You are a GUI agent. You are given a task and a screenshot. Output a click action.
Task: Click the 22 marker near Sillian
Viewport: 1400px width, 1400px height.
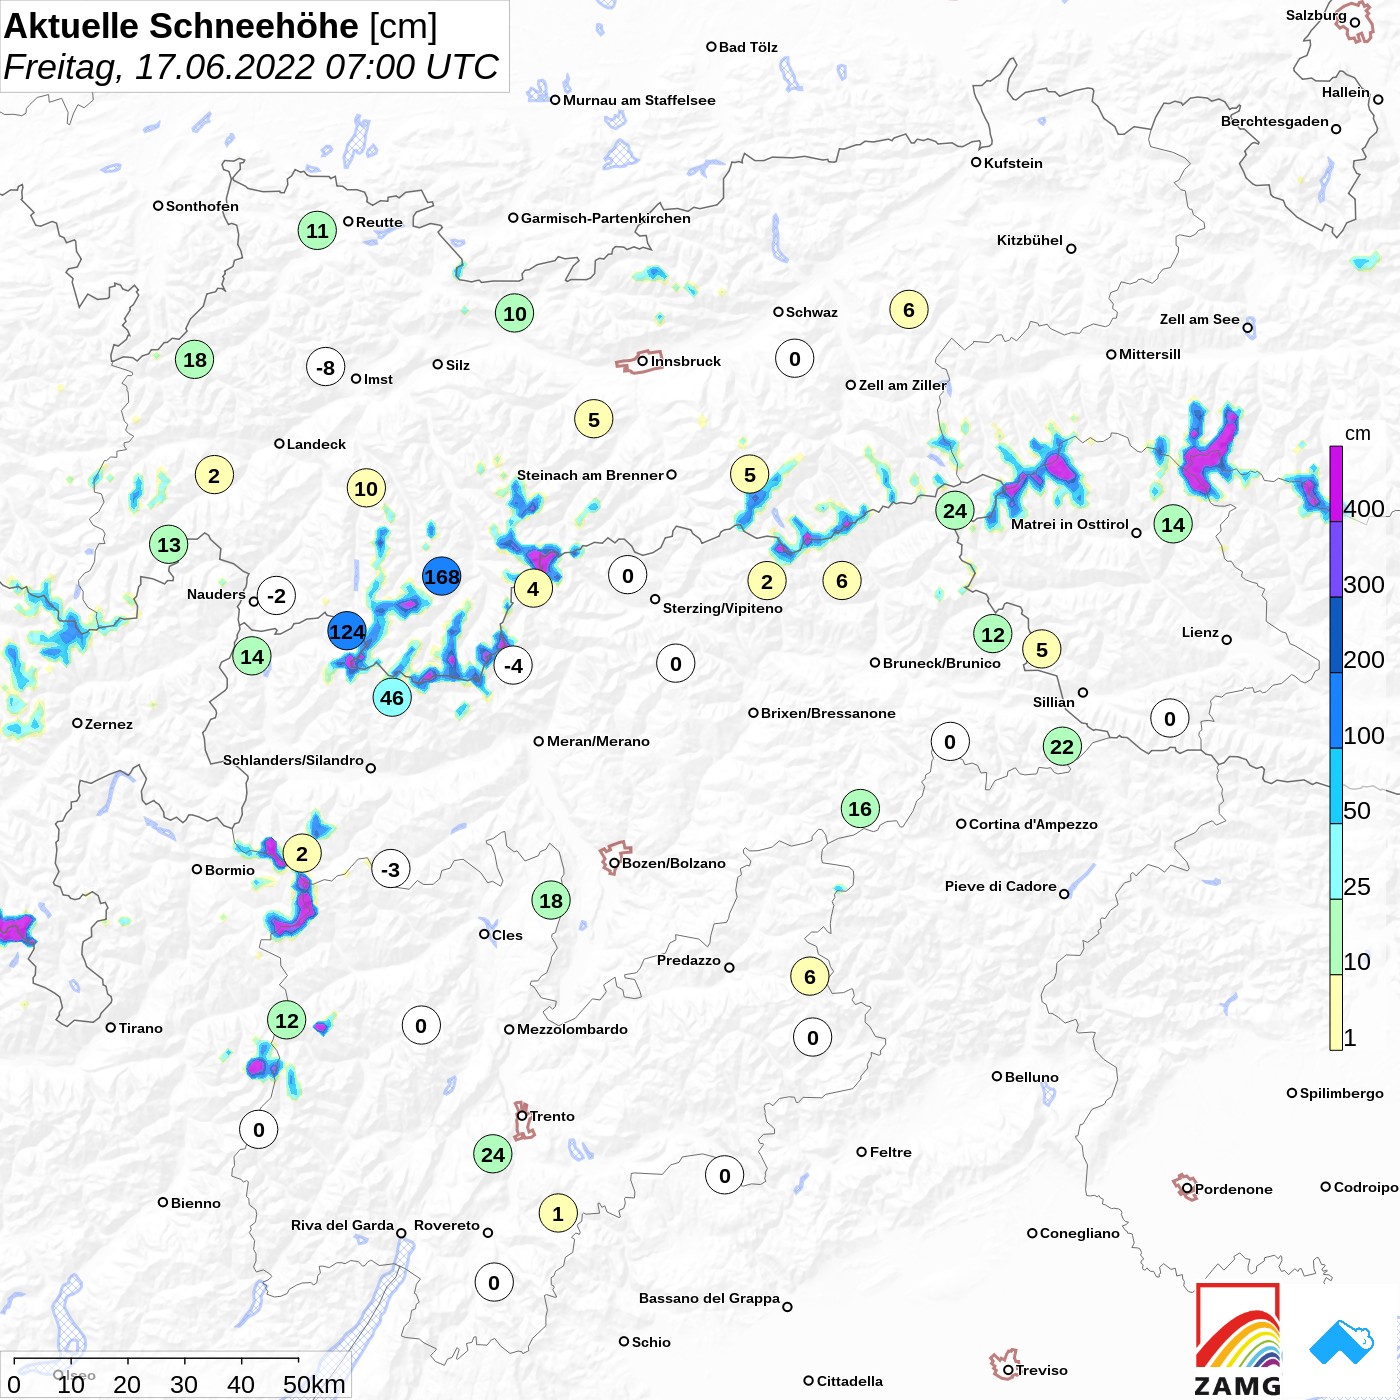(1062, 746)
